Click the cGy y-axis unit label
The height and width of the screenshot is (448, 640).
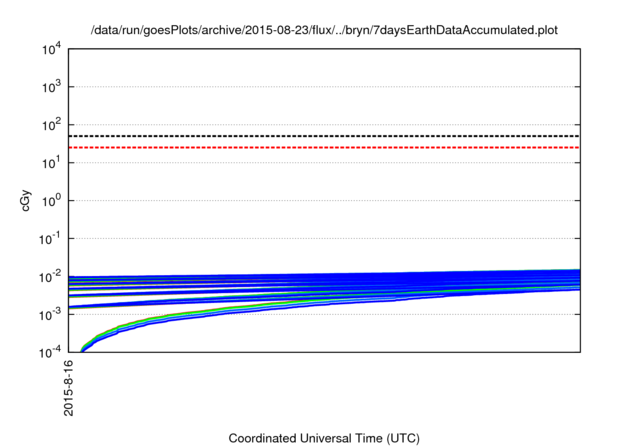26,201
